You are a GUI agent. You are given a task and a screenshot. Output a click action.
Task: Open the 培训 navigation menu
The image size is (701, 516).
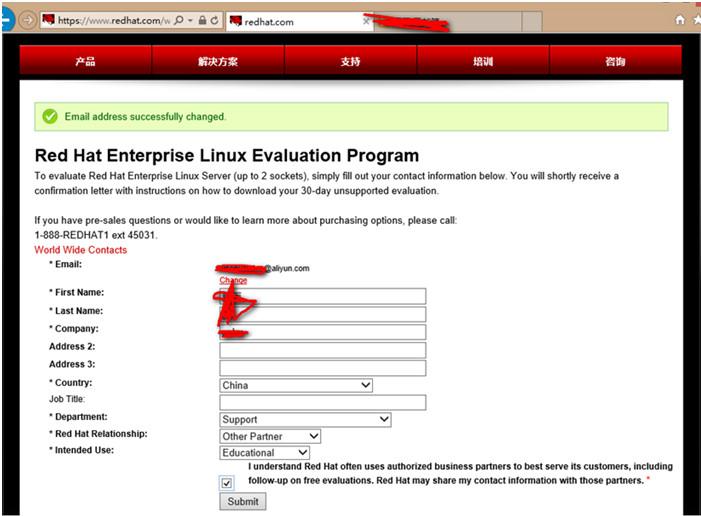tap(483, 61)
